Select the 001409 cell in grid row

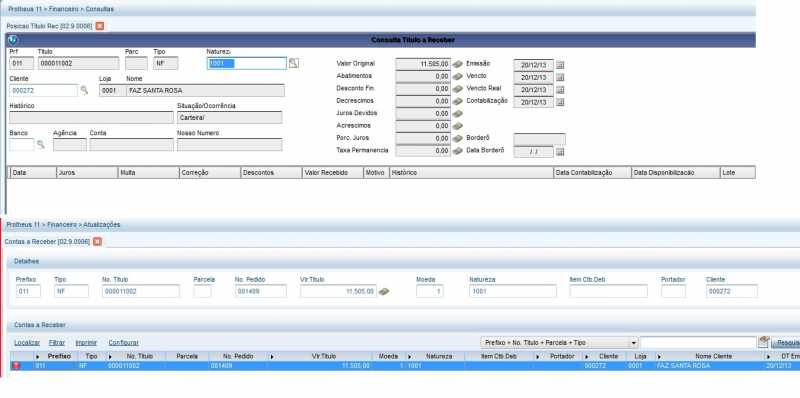(238, 366)
